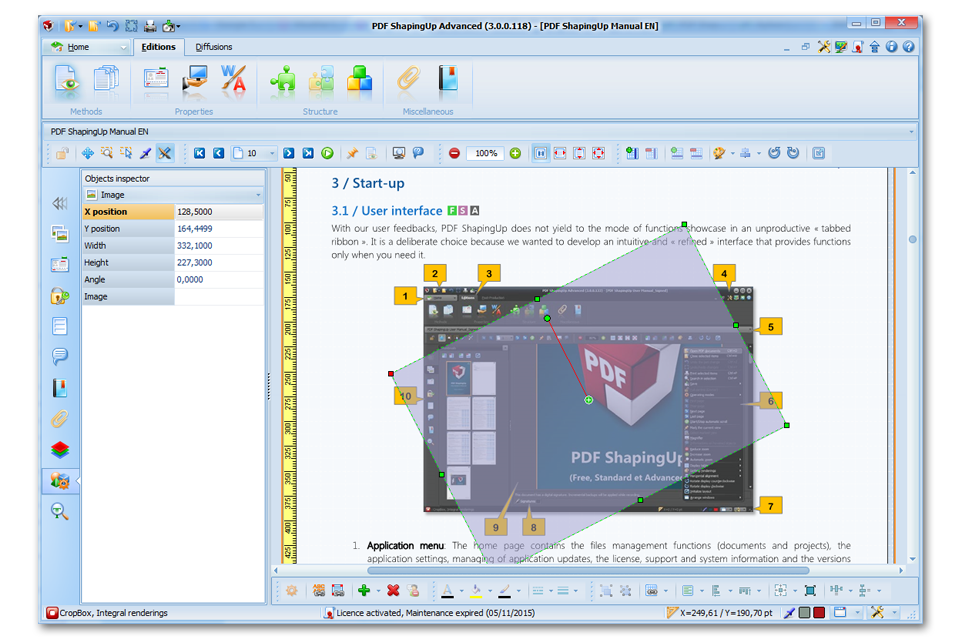Click the colored blocks Structure icon
960x639 pixels.
tap(359, 80)
